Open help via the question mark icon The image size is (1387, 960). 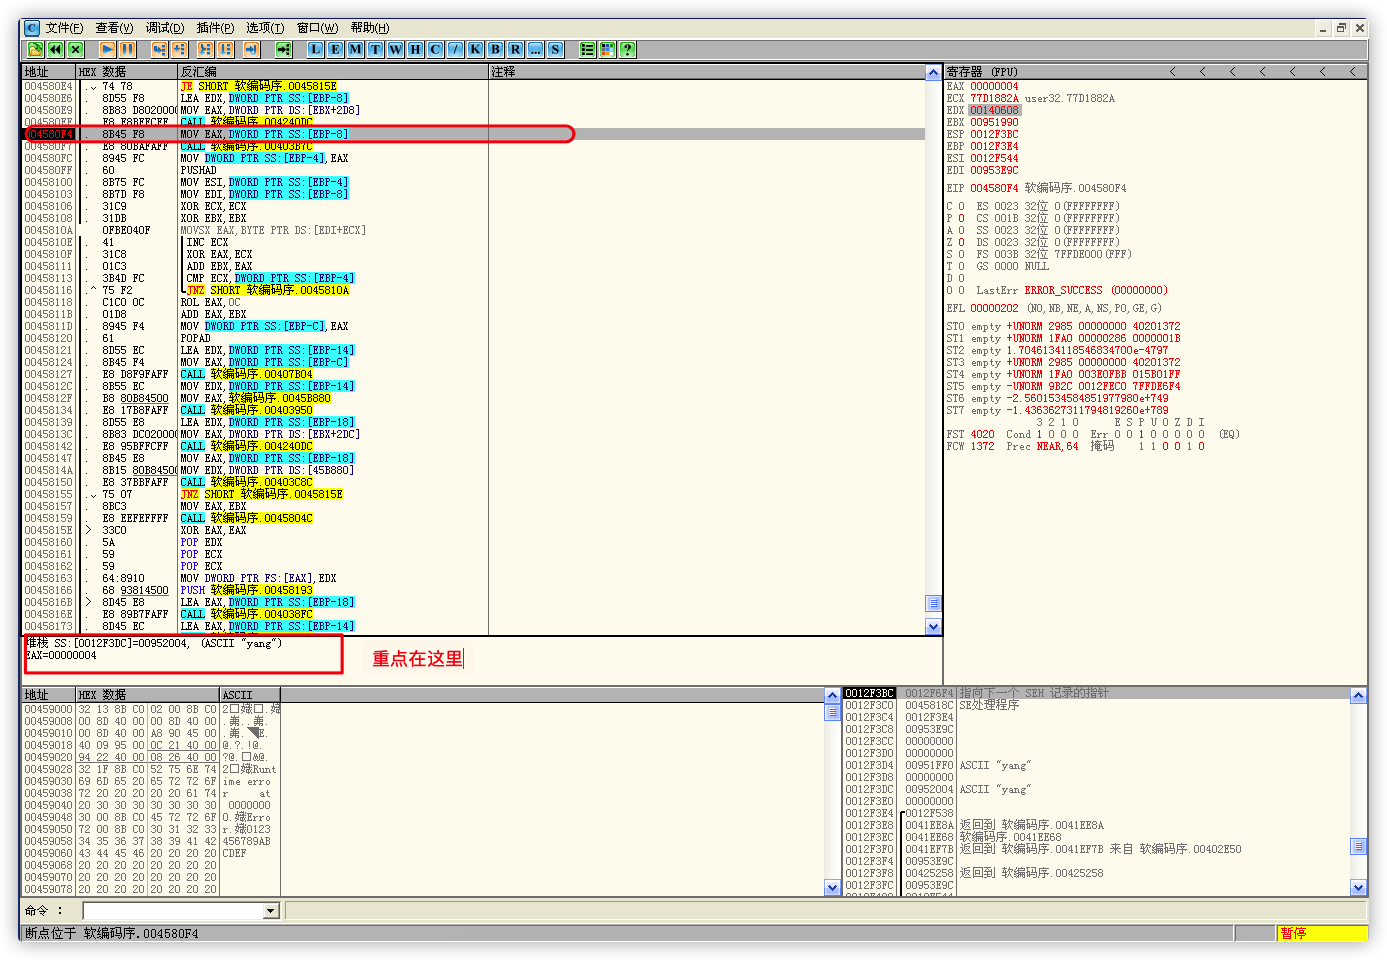(627, 49)
